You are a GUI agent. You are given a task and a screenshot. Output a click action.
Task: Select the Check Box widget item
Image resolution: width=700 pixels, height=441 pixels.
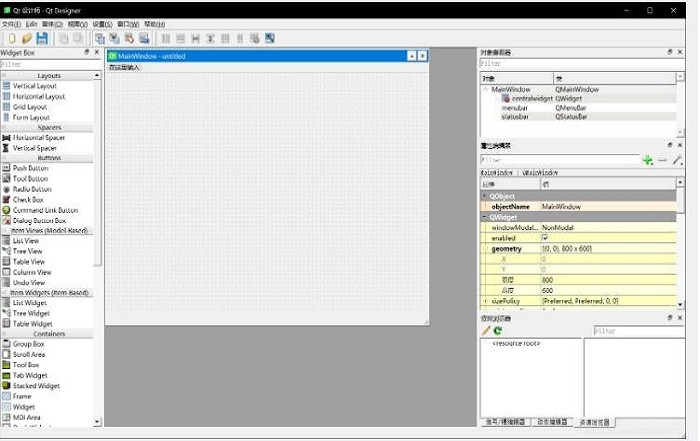27,199
